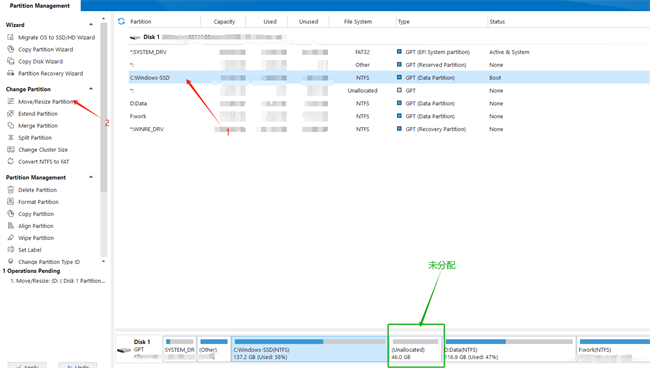Viewport: 650px width, 368px height.
Task: Sort by the Used column header
Action: (x=270, y=22)
